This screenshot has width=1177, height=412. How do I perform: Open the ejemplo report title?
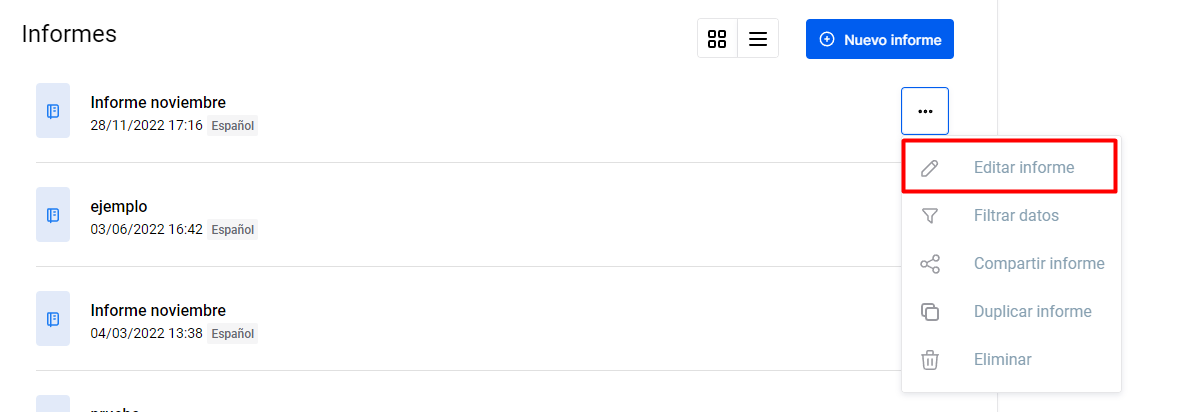coord(119,206)
